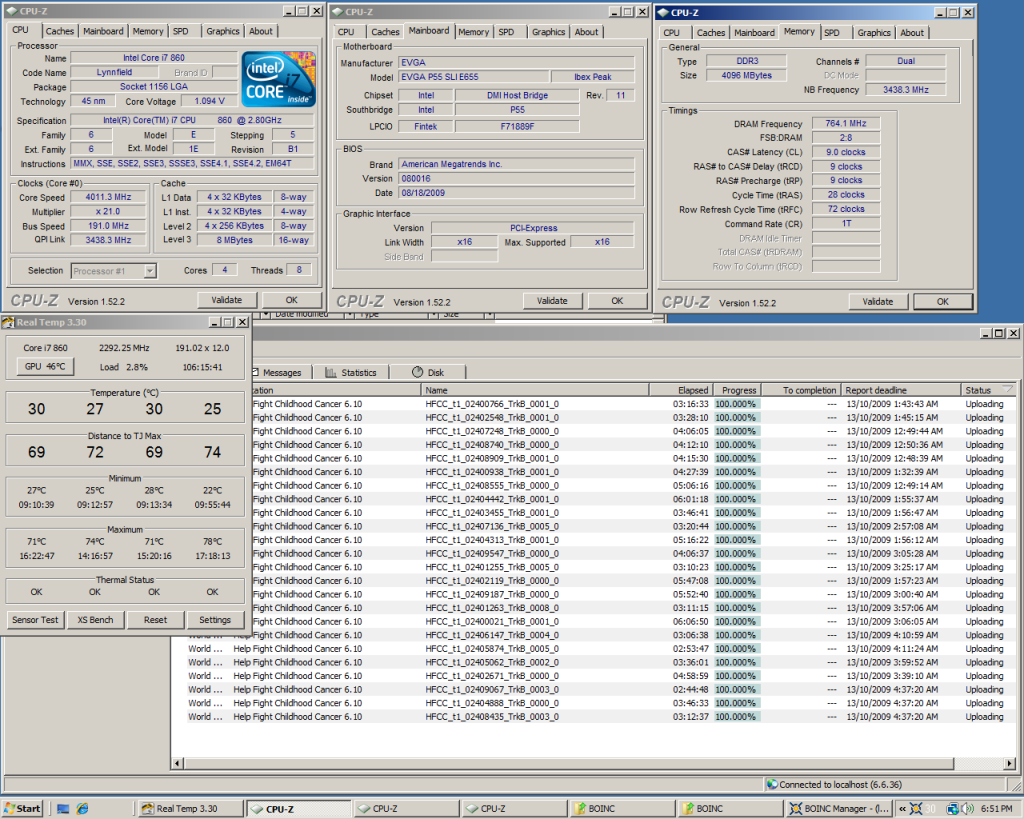The image size is (1024, 819).
Task: Click the Disk tab pie icon in BOINC
Action: coord(417,372)
